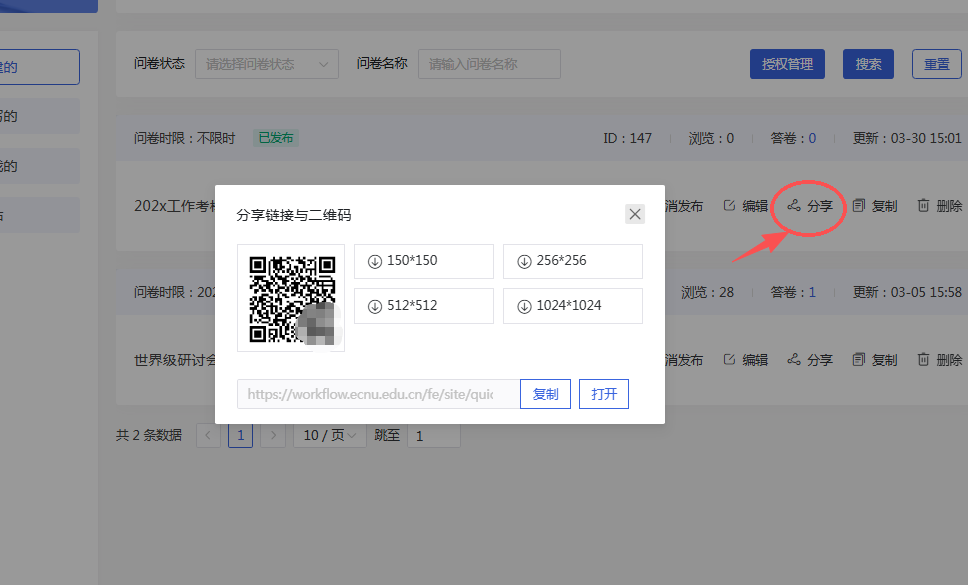Select the highlighted first sidebar menu item
968x585 pixels.
click(x=40, y=67)
